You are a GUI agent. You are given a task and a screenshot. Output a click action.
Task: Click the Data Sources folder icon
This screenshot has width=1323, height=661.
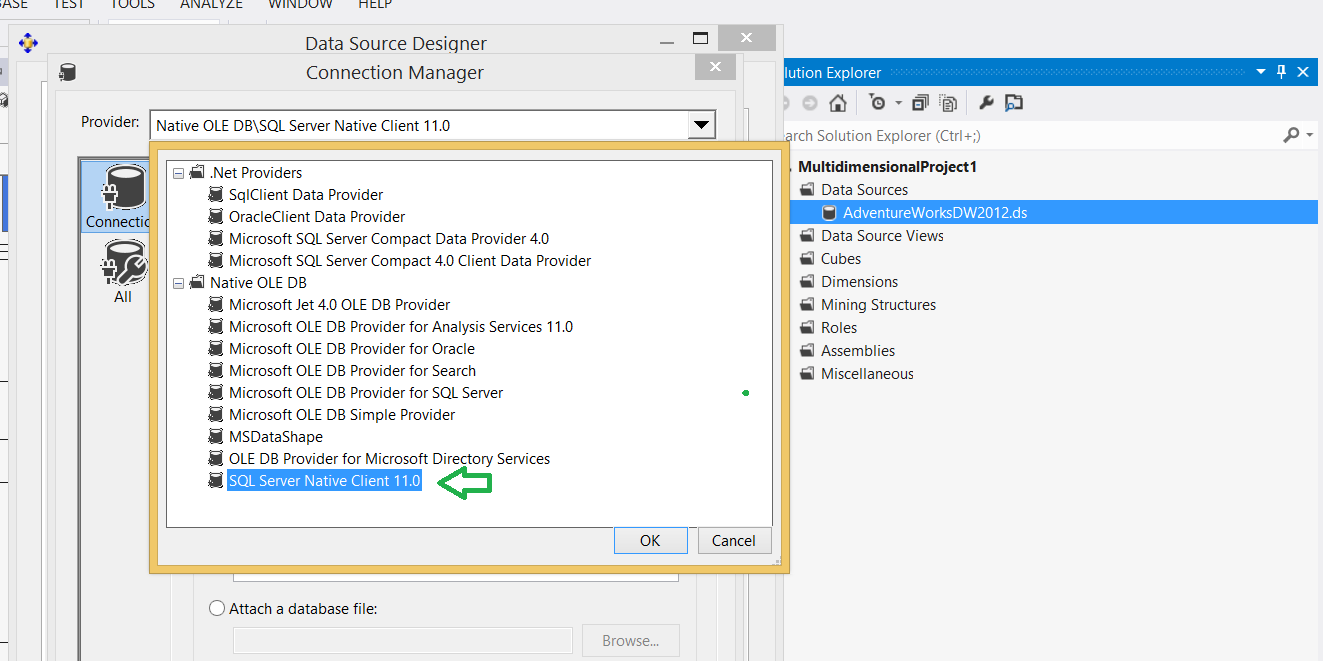coord(808,189)
